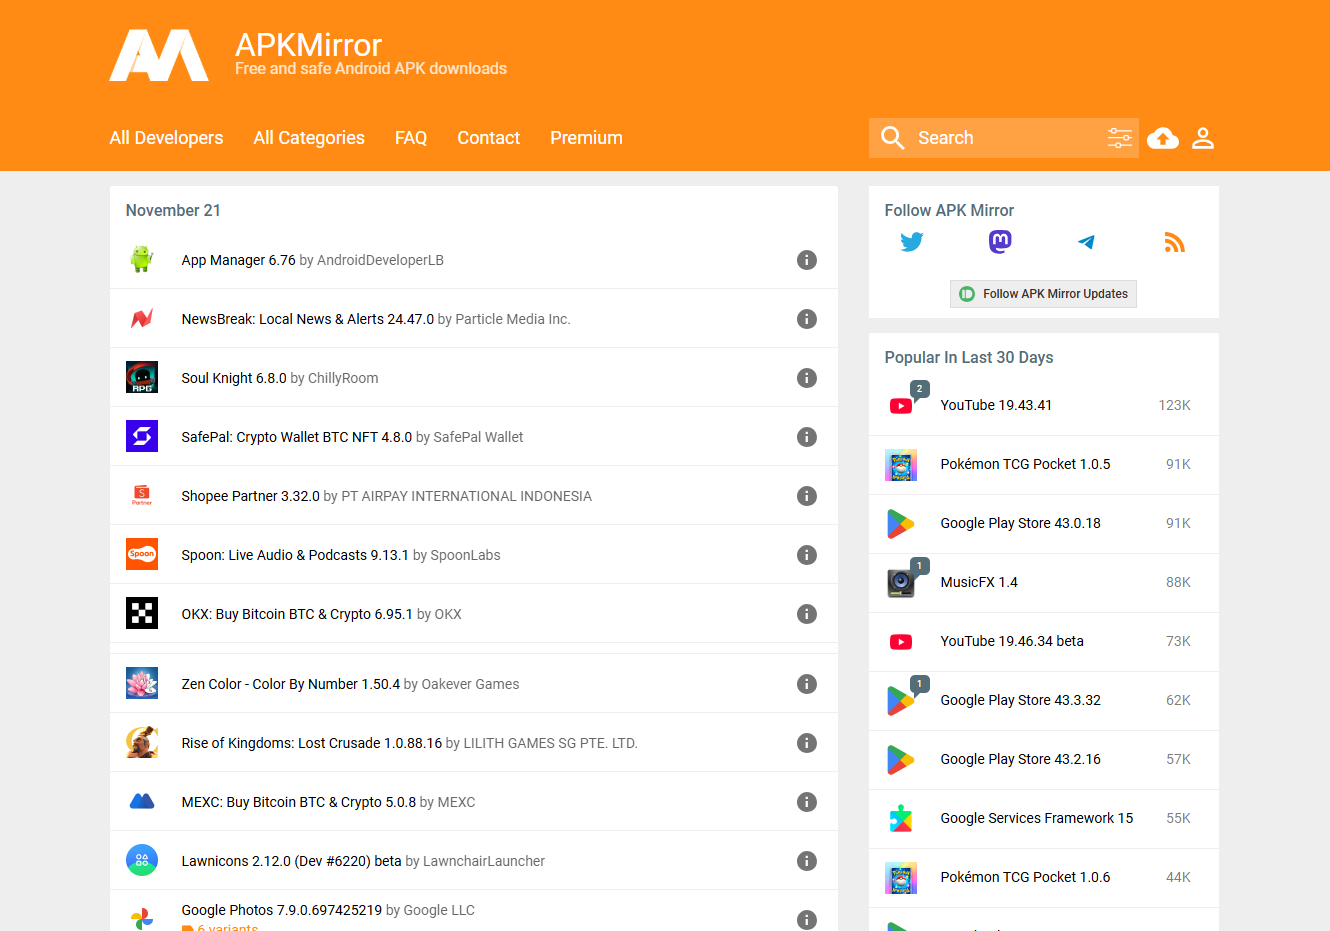Open YouTube 19.46.34 beta popular entry
Image resolution: width=1330 pixels, height=931 pixels.
[1012, 641]
